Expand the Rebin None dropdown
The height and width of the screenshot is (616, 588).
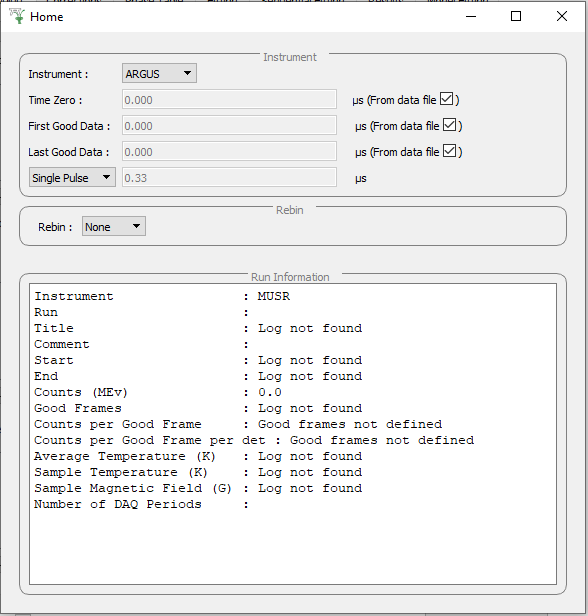pos(114,227)
